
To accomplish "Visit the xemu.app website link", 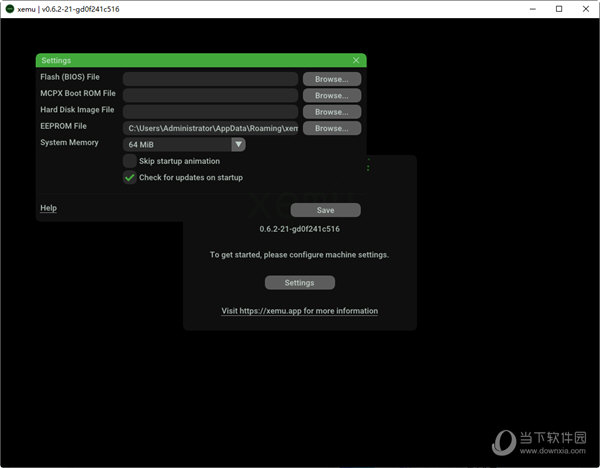I will coord(300,311).
